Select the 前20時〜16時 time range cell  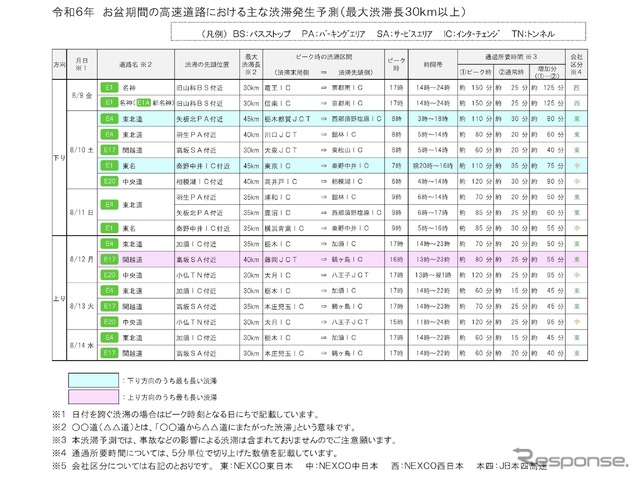(433, 166)
